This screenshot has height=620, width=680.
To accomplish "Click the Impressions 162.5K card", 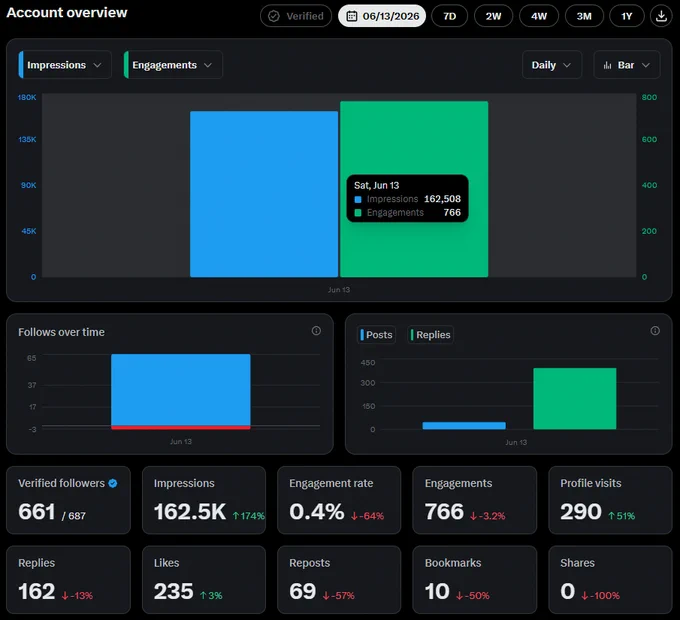I will pyautogui.click(x=204, y=500).
